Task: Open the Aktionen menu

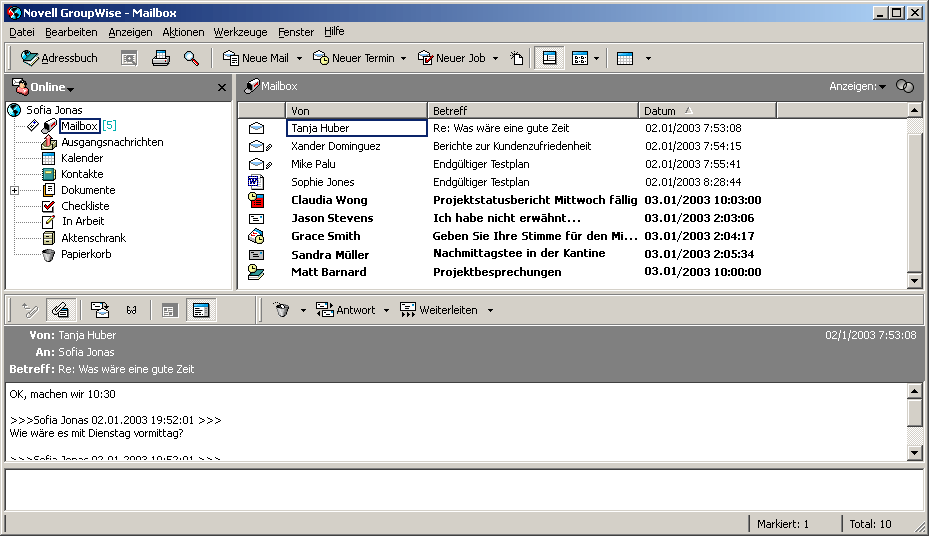Action: click(183, 32)
